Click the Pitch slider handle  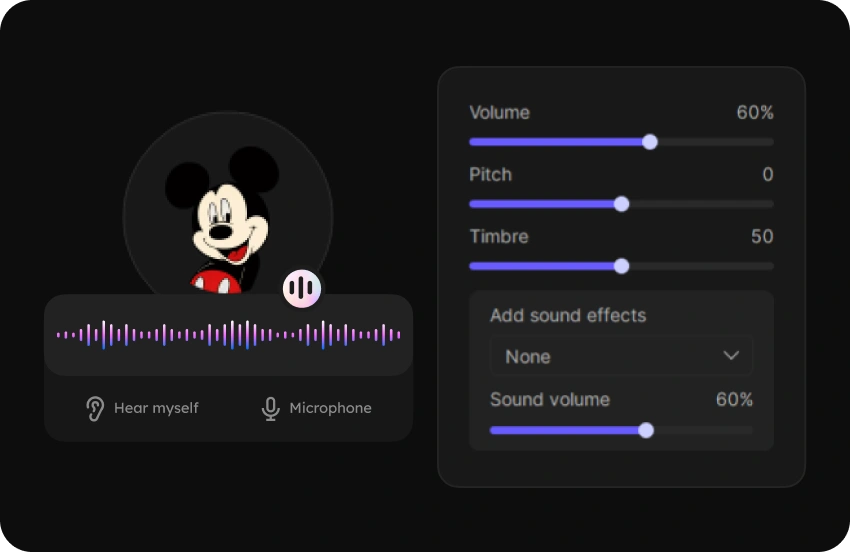pos(621,204)
